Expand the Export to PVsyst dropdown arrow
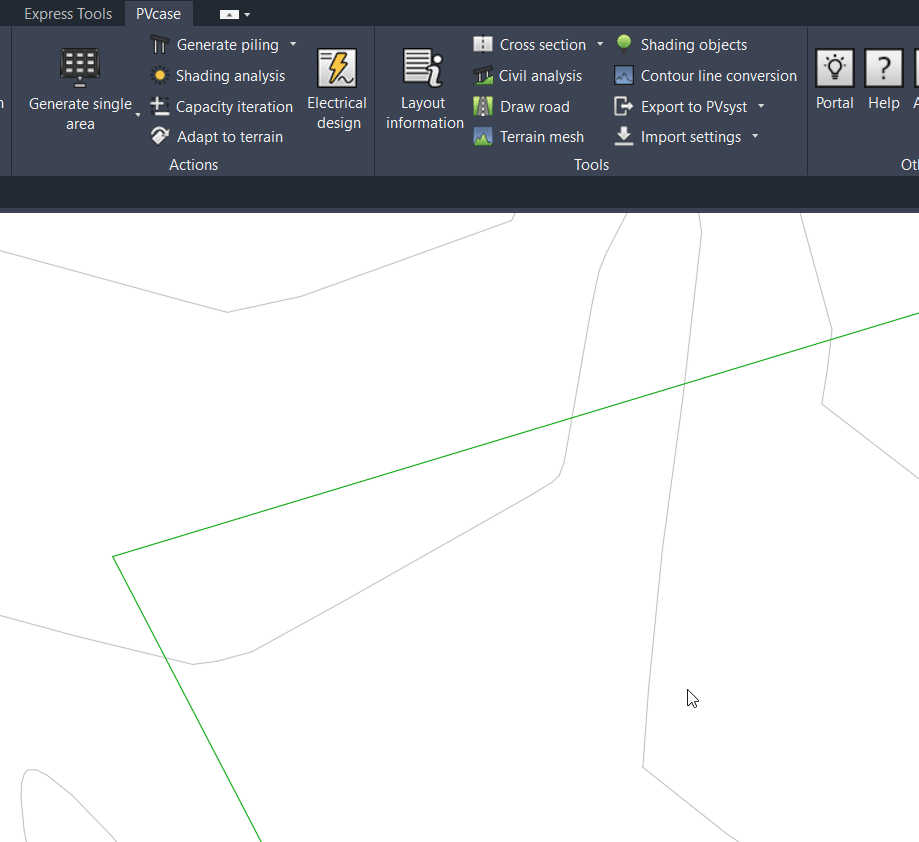Image resolution: width=919 pixels, height=842 pixels. 761,106
